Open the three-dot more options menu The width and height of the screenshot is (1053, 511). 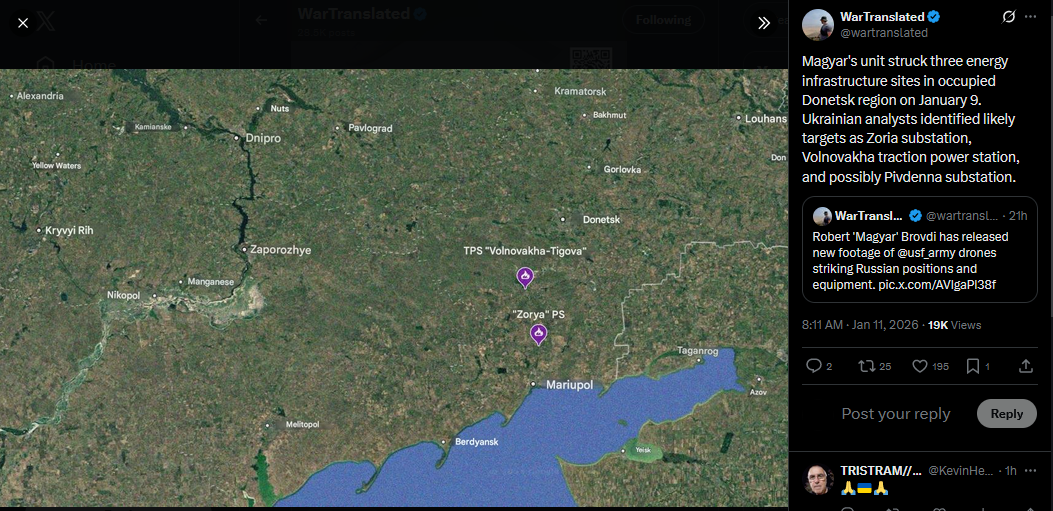coord(1031,17)
